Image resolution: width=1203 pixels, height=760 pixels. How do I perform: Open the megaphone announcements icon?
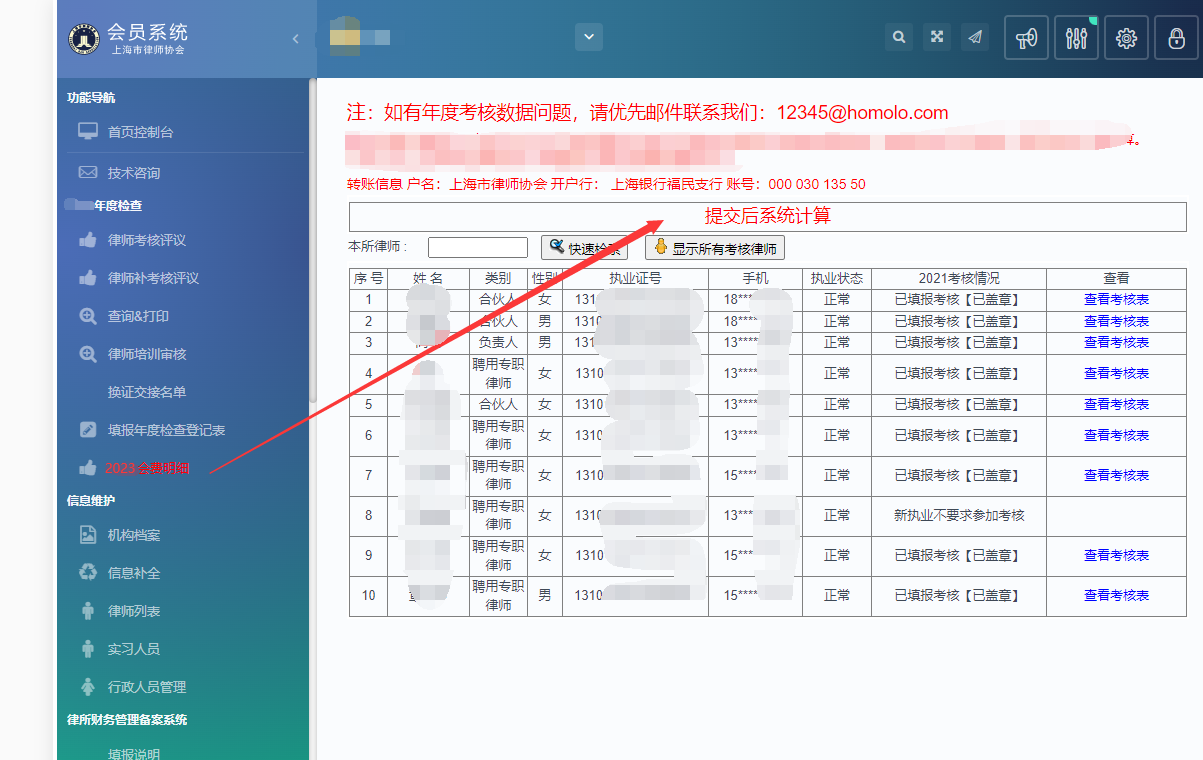click(1026, 38)
